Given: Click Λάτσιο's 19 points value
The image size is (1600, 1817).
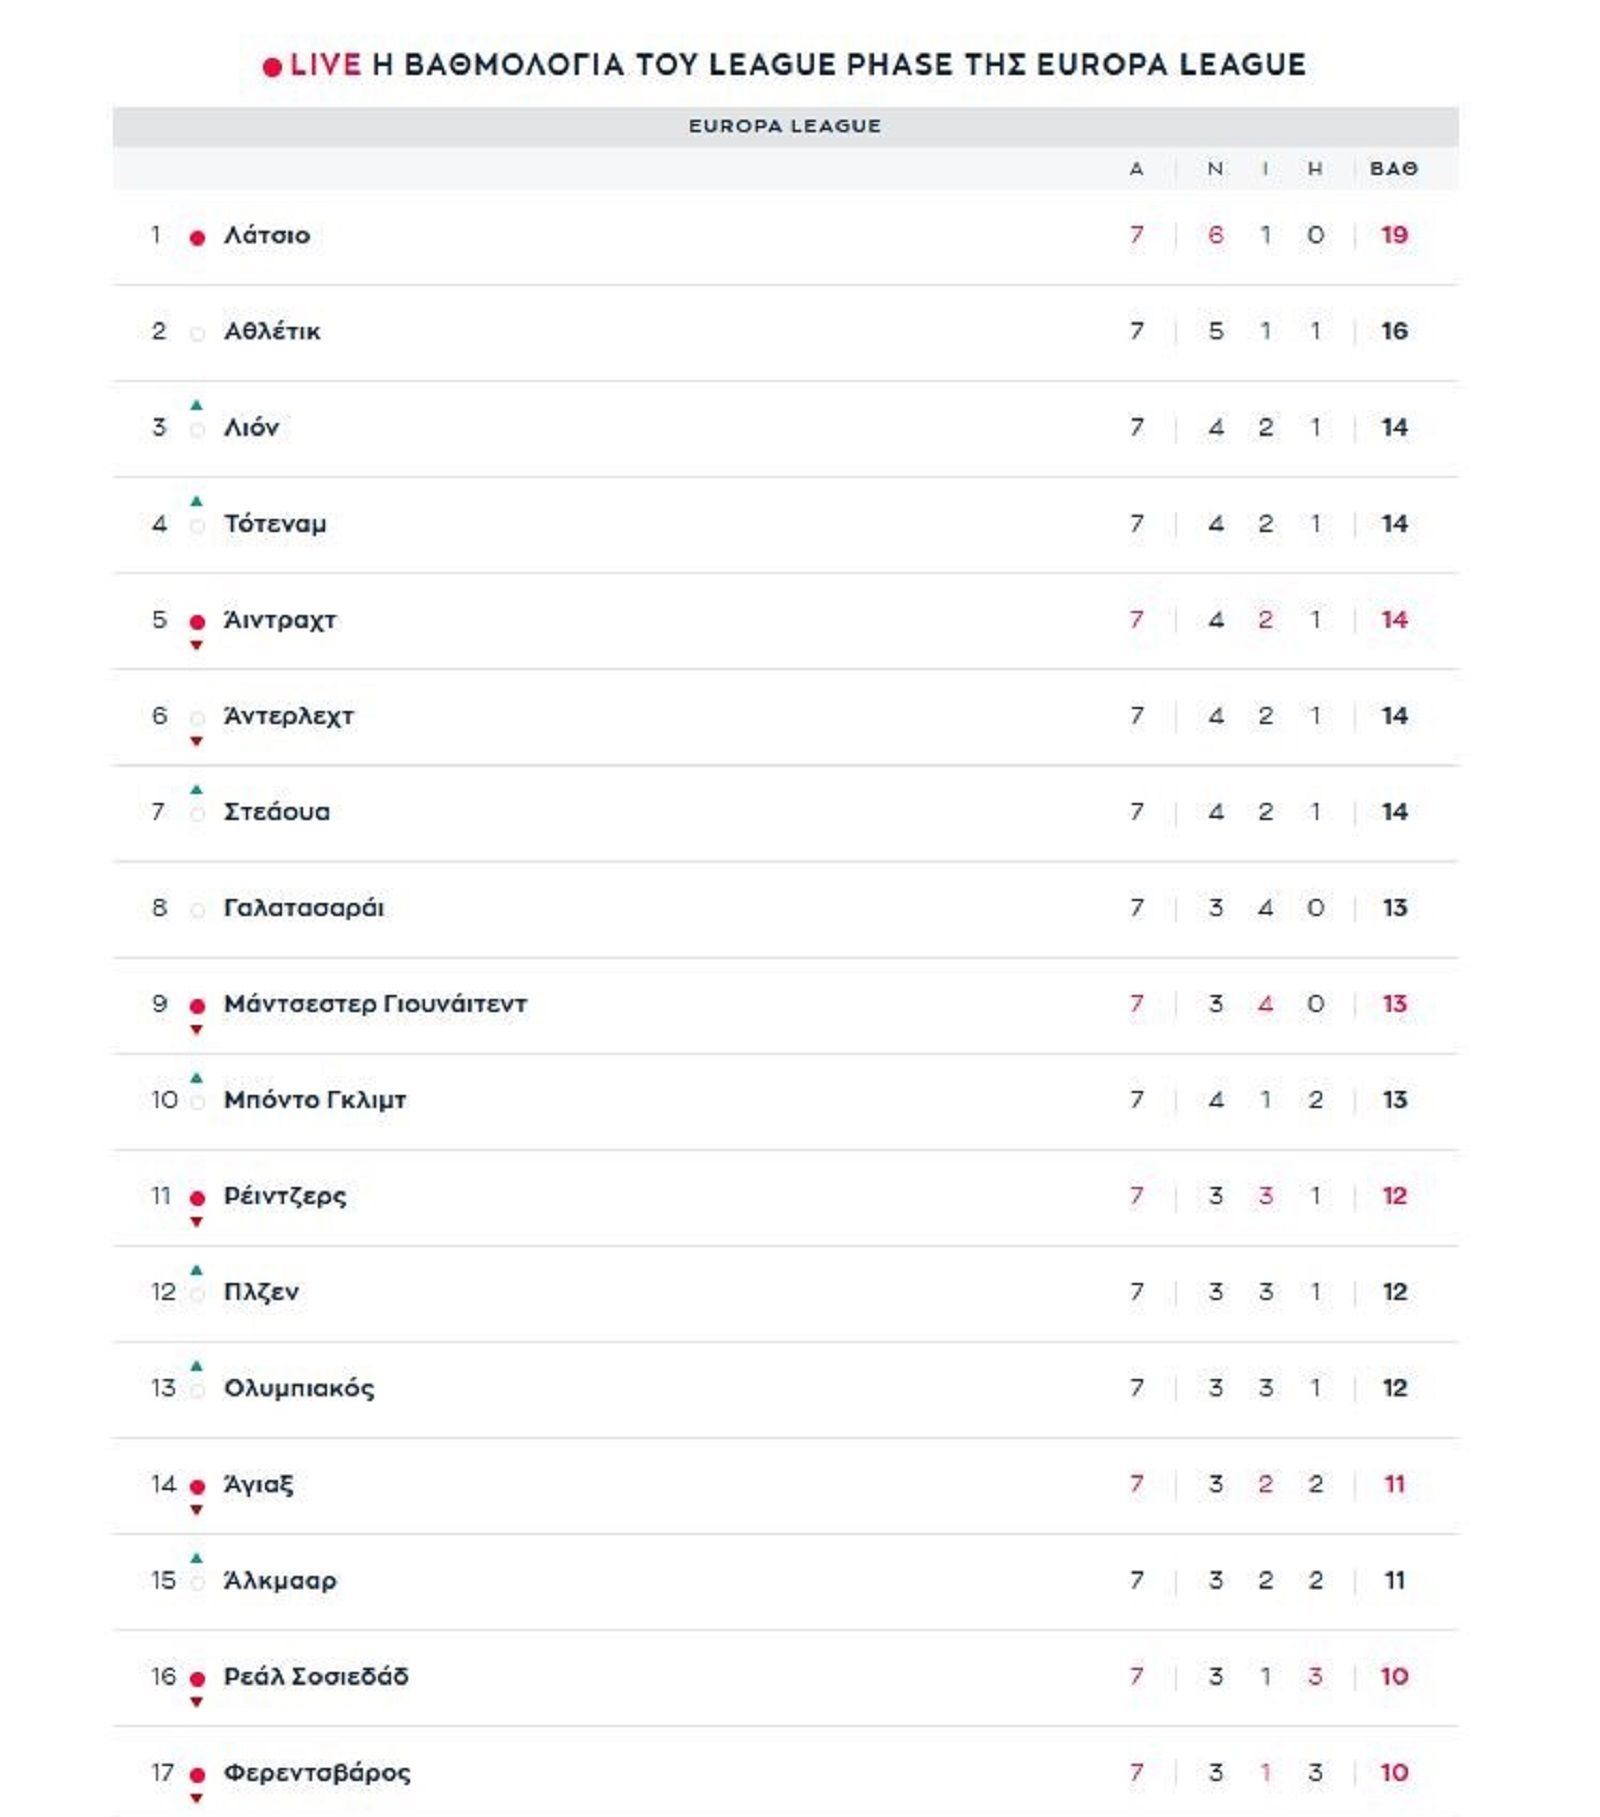Looking at the screenshot, I should point(1394,235).
